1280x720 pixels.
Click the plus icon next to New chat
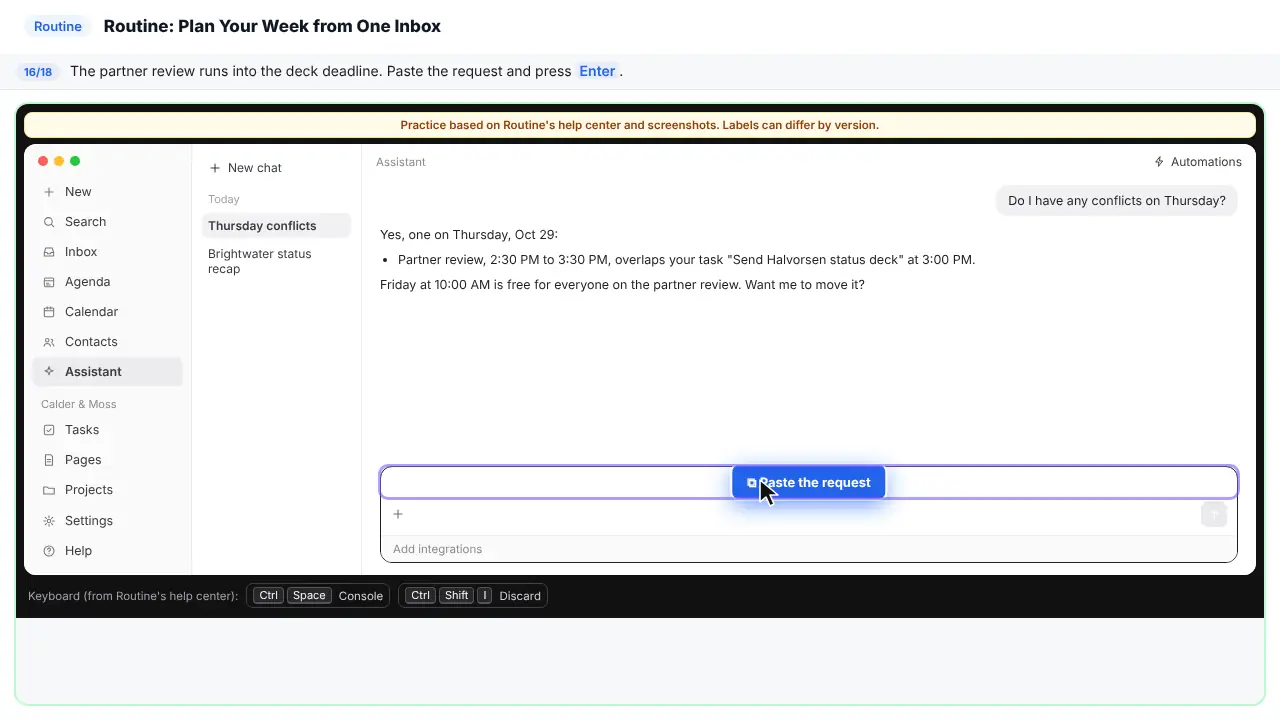pyautogui.click(x=214, y=168)
